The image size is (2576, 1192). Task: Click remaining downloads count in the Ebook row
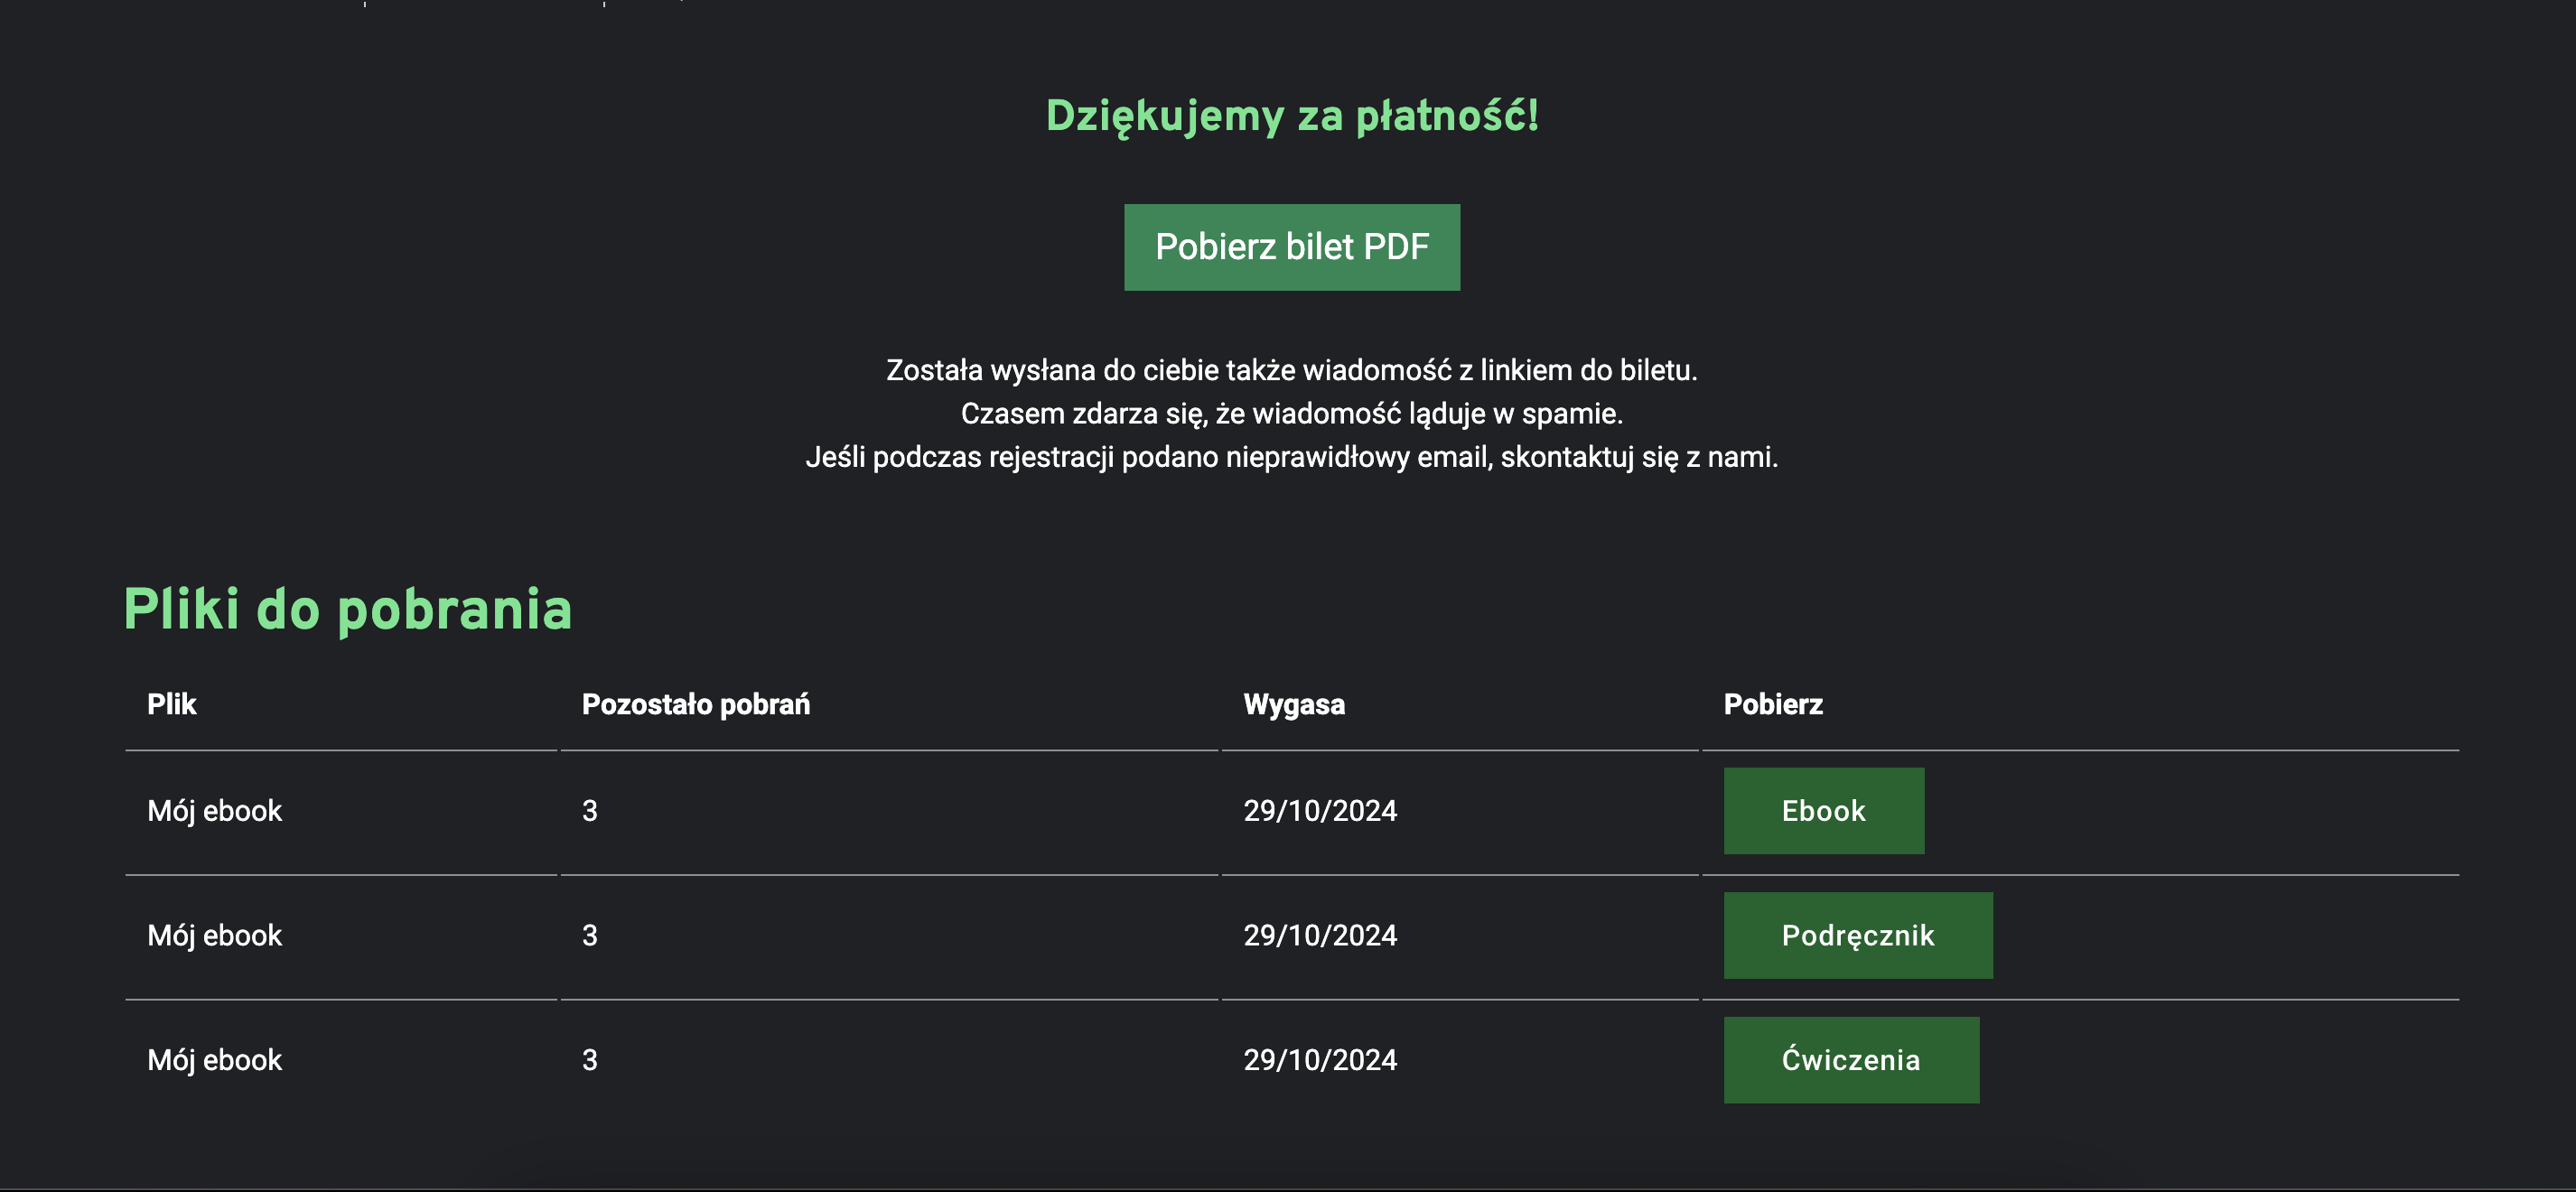coord(590,811)
